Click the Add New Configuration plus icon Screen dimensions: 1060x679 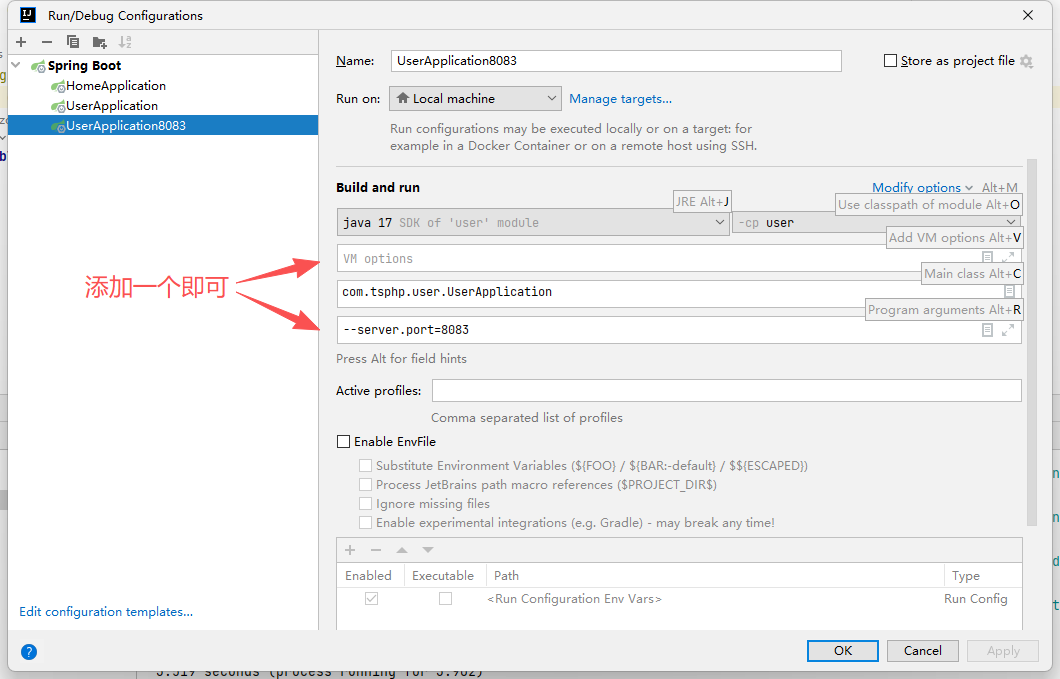click(21, 42)
